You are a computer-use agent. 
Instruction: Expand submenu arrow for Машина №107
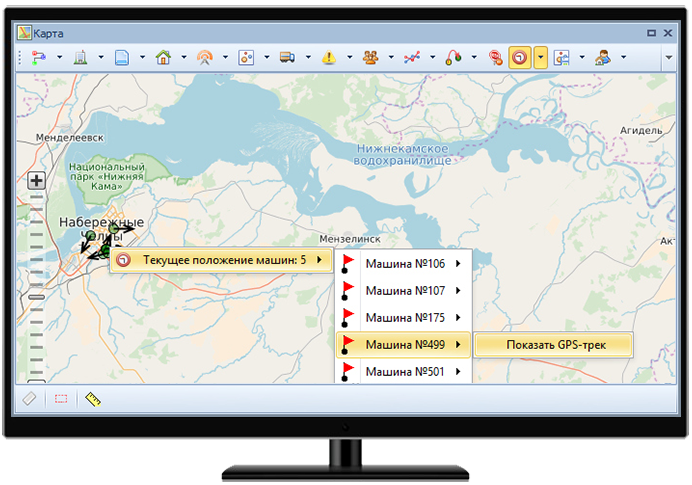point(459,291)
